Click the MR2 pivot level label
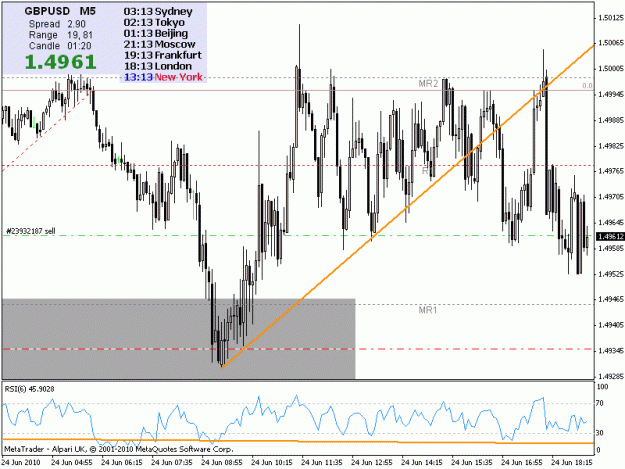The height and width of the screenshot is (469, 625). [428, 84]
